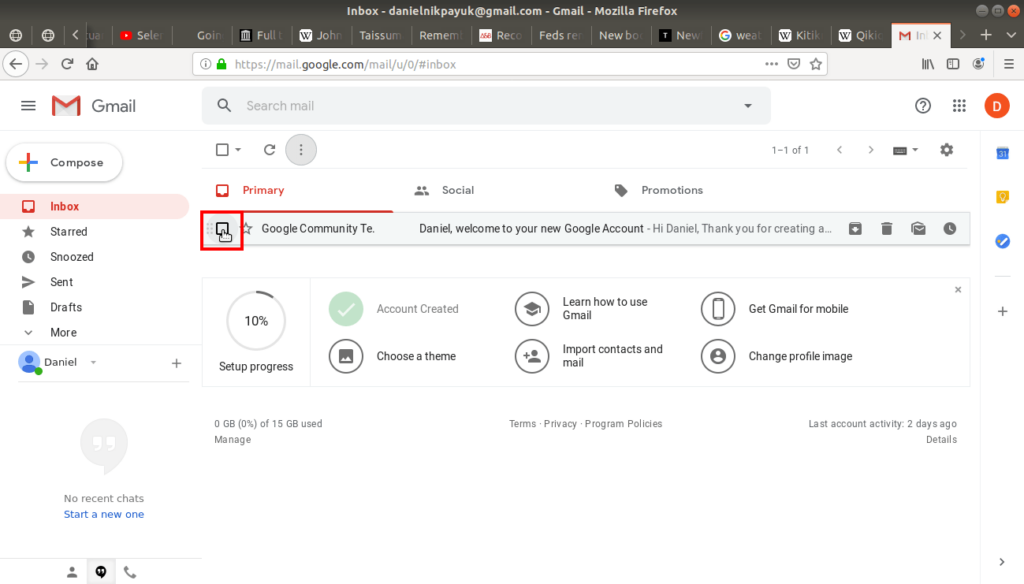Save page to Pocket icon
Image resolution: width=1024 pixels, height=584 pixels.
[x=793, y=64]
